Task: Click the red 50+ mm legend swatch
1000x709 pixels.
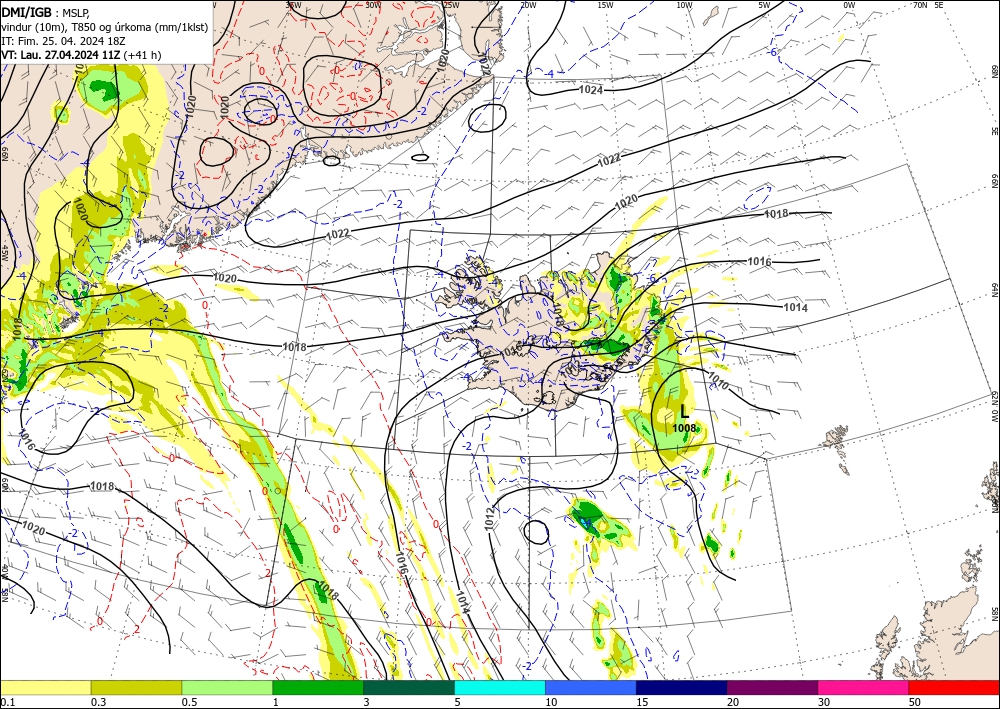Action: pos(954,687)
